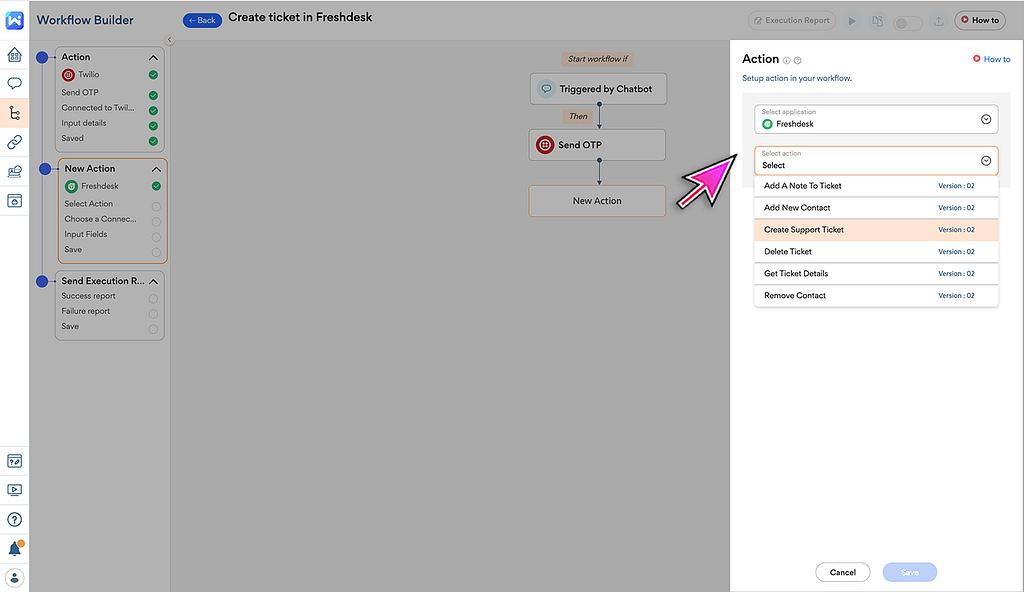Image resolution: width=1024 pixels, height=592 pixels.
Task: Click the green check next to Send OTP
Action: pos(153,95)
